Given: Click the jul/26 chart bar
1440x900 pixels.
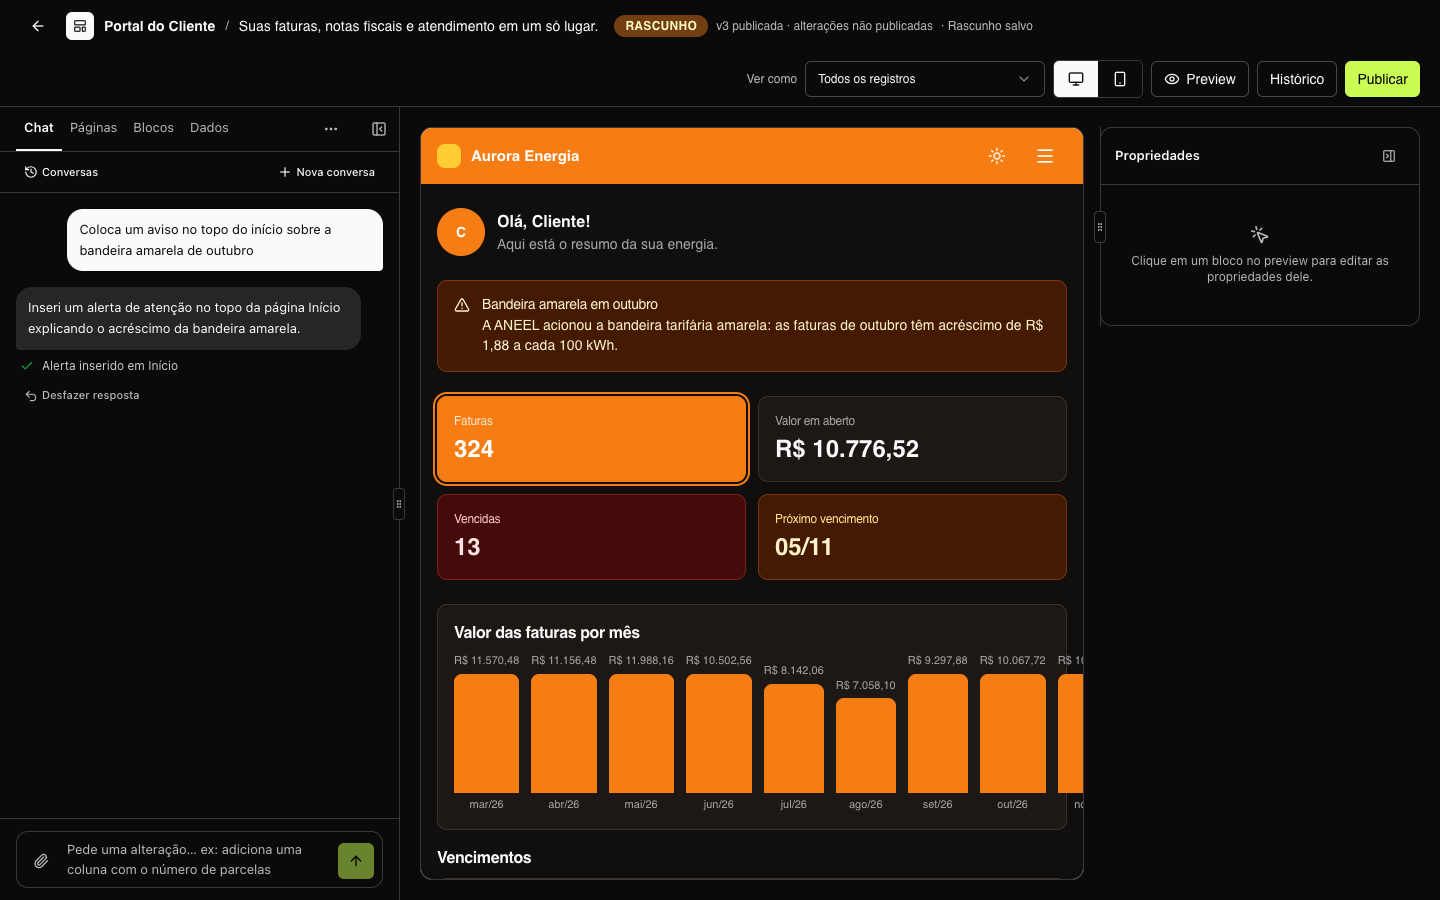Looking at the screenshot, I should (x=794, y=738).
